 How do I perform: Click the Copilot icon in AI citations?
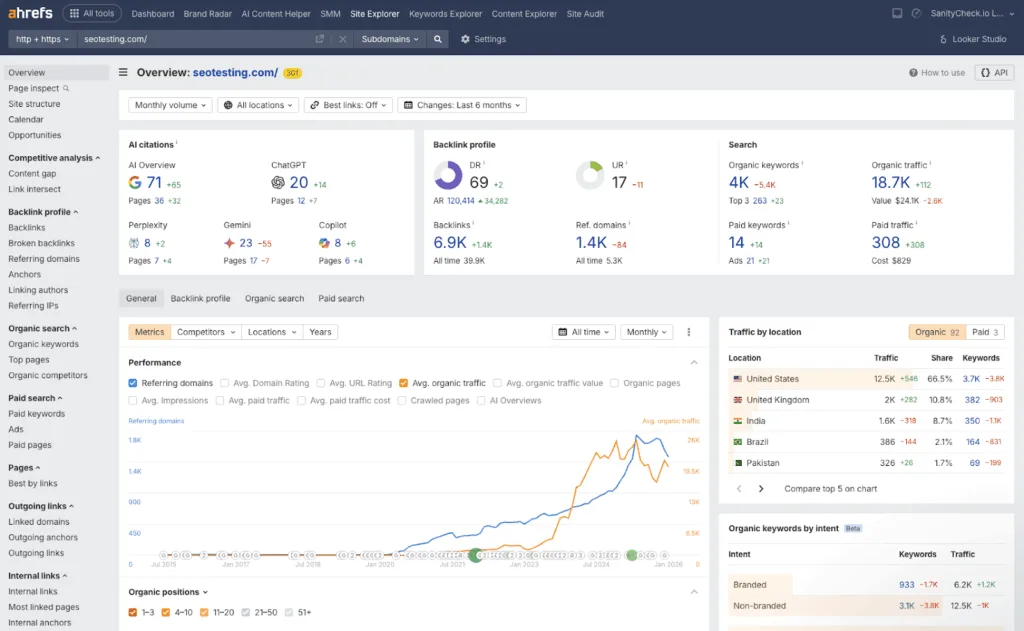tap(324, 243)
